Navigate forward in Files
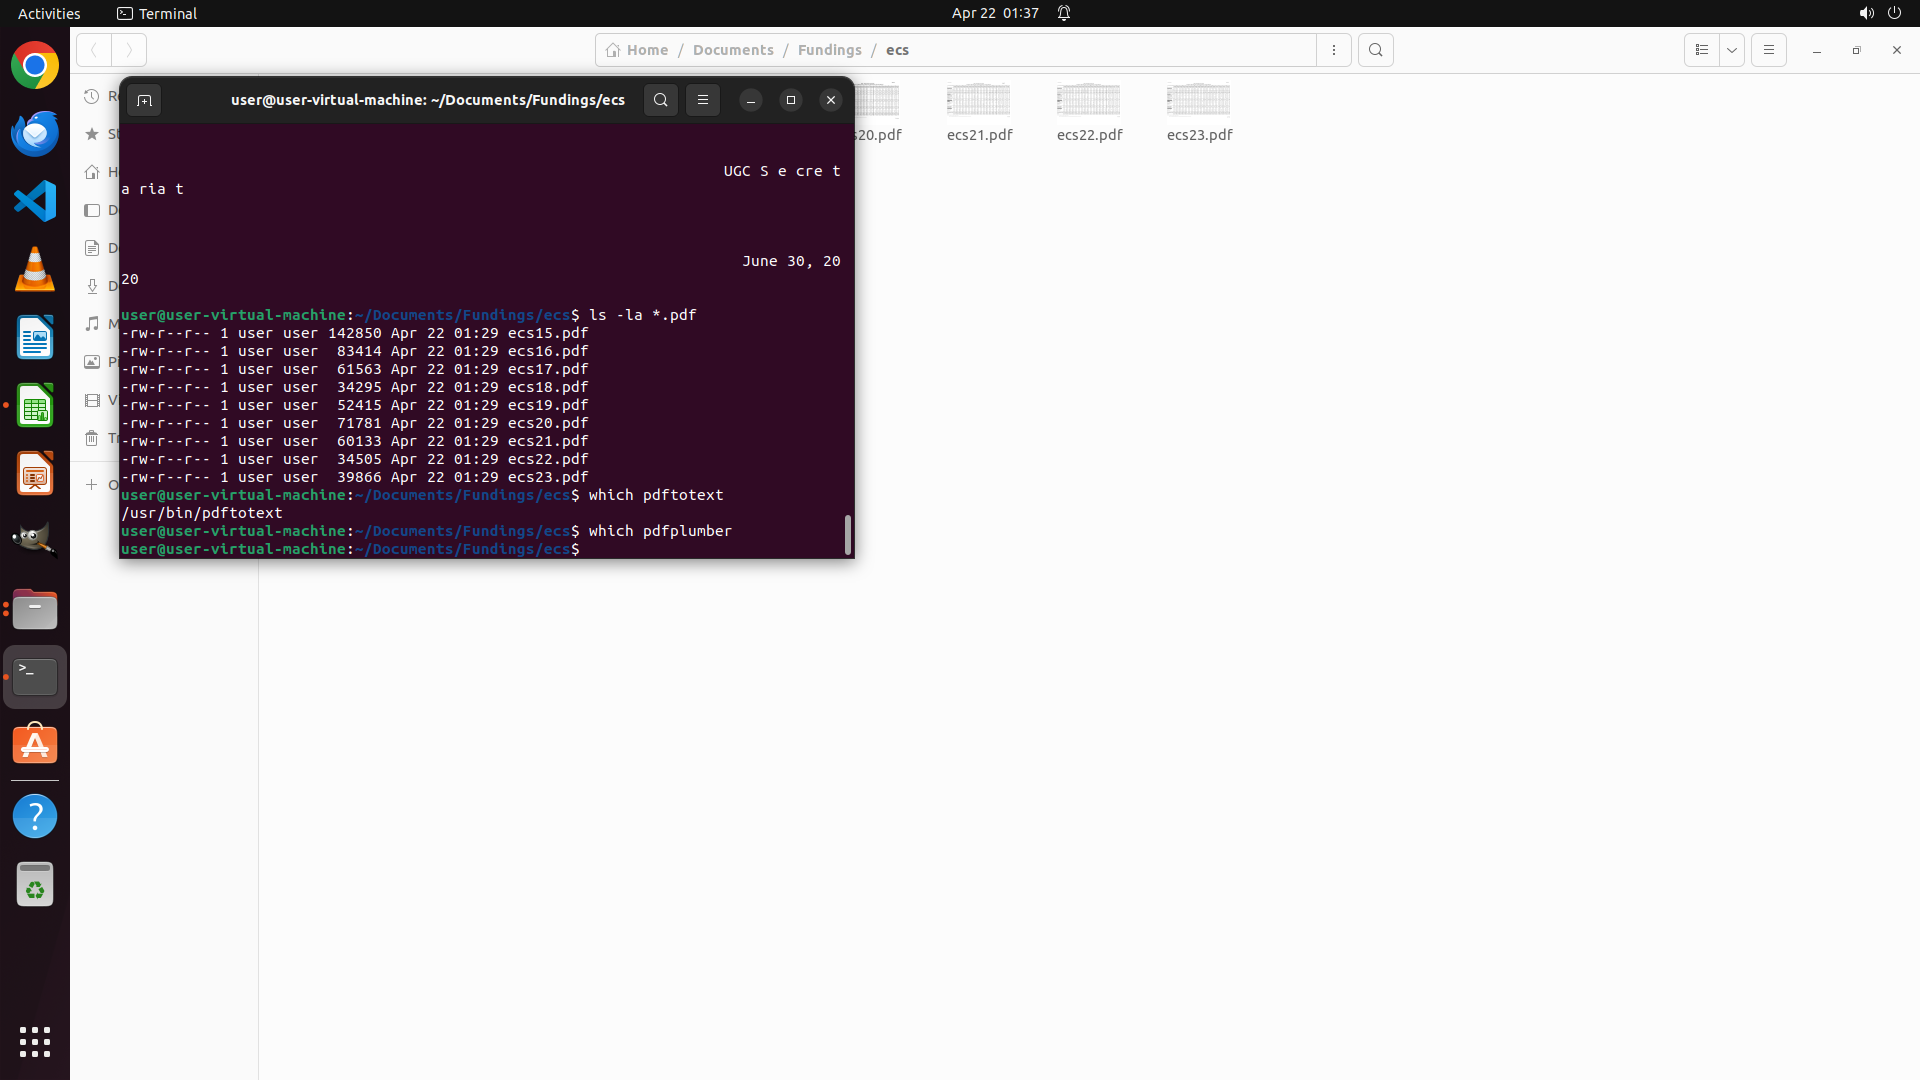The image size is (1920, 1080). [x=129, y=50]
